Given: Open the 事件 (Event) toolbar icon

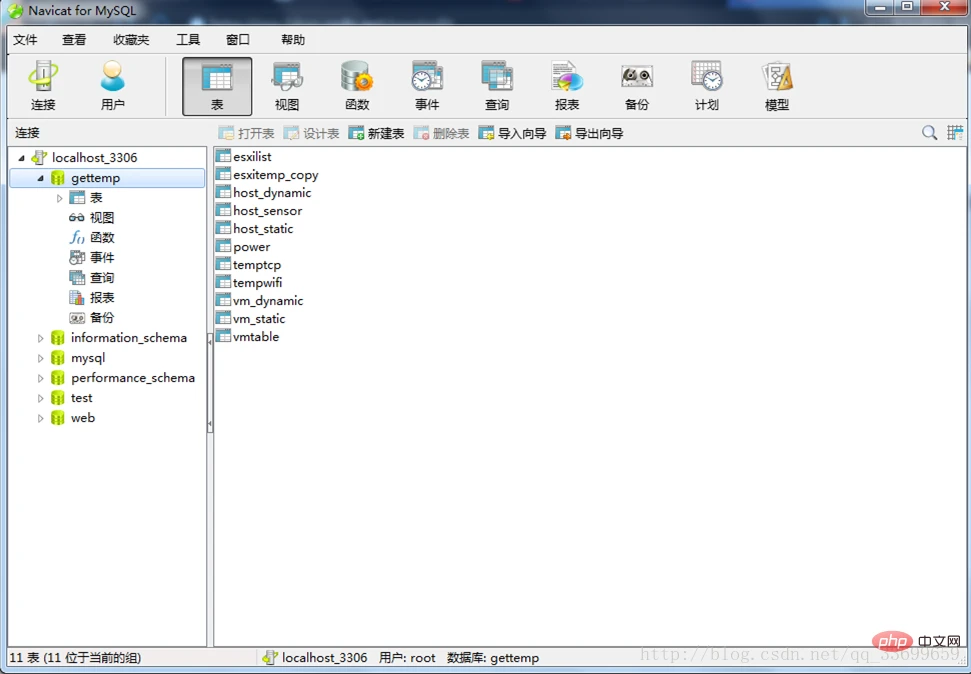Looking at the screenshot, I should coord(427,87).
